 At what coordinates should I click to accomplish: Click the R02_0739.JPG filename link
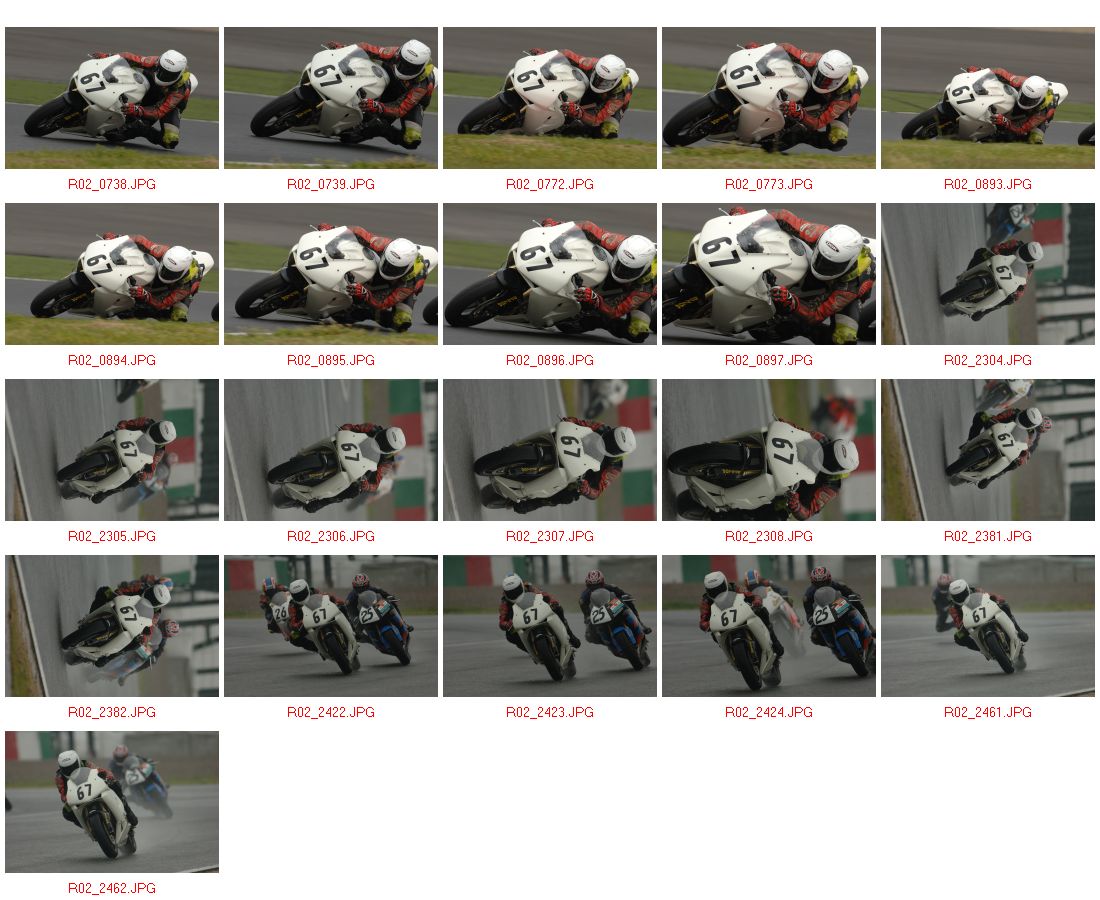[330, 184]
